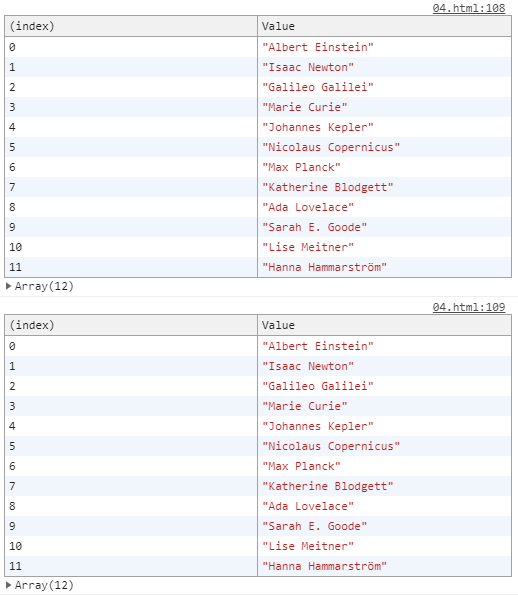Expand the first Array(12) disclosure triangle
The height and width of the screenshot is (595, 518).
(8, 286)
